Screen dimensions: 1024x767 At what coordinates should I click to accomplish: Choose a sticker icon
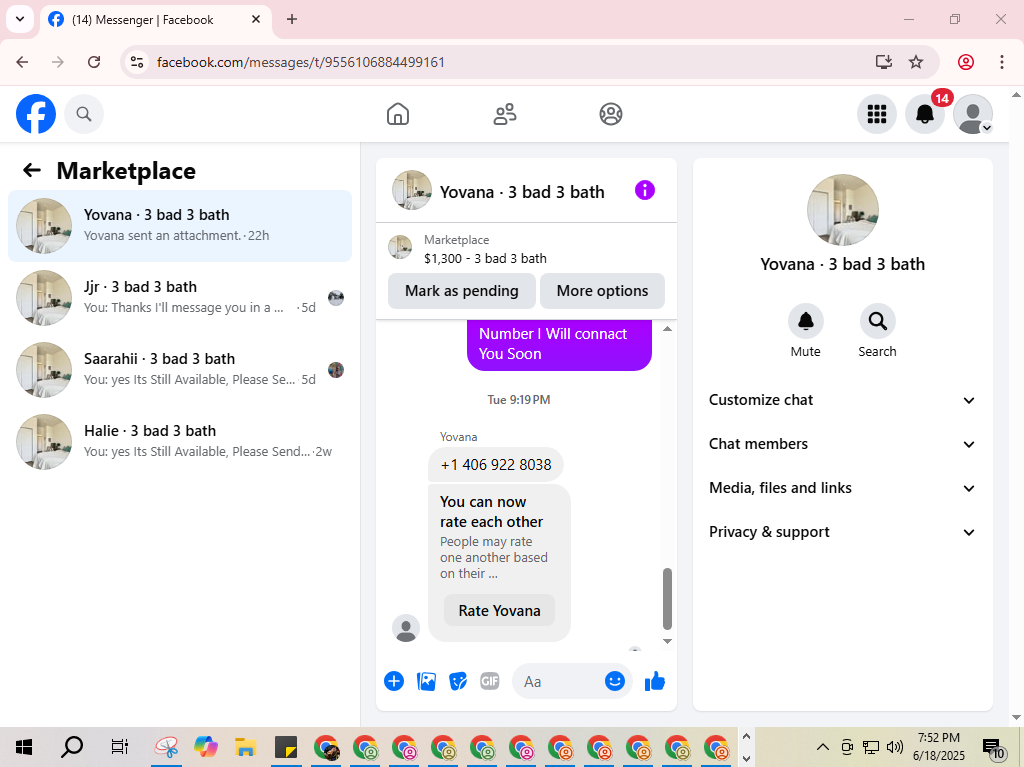[x=458, y=681]
